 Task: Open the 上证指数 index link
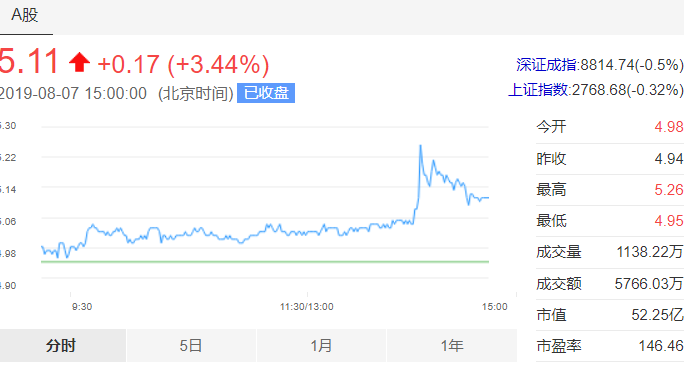(x=538, y=90)
